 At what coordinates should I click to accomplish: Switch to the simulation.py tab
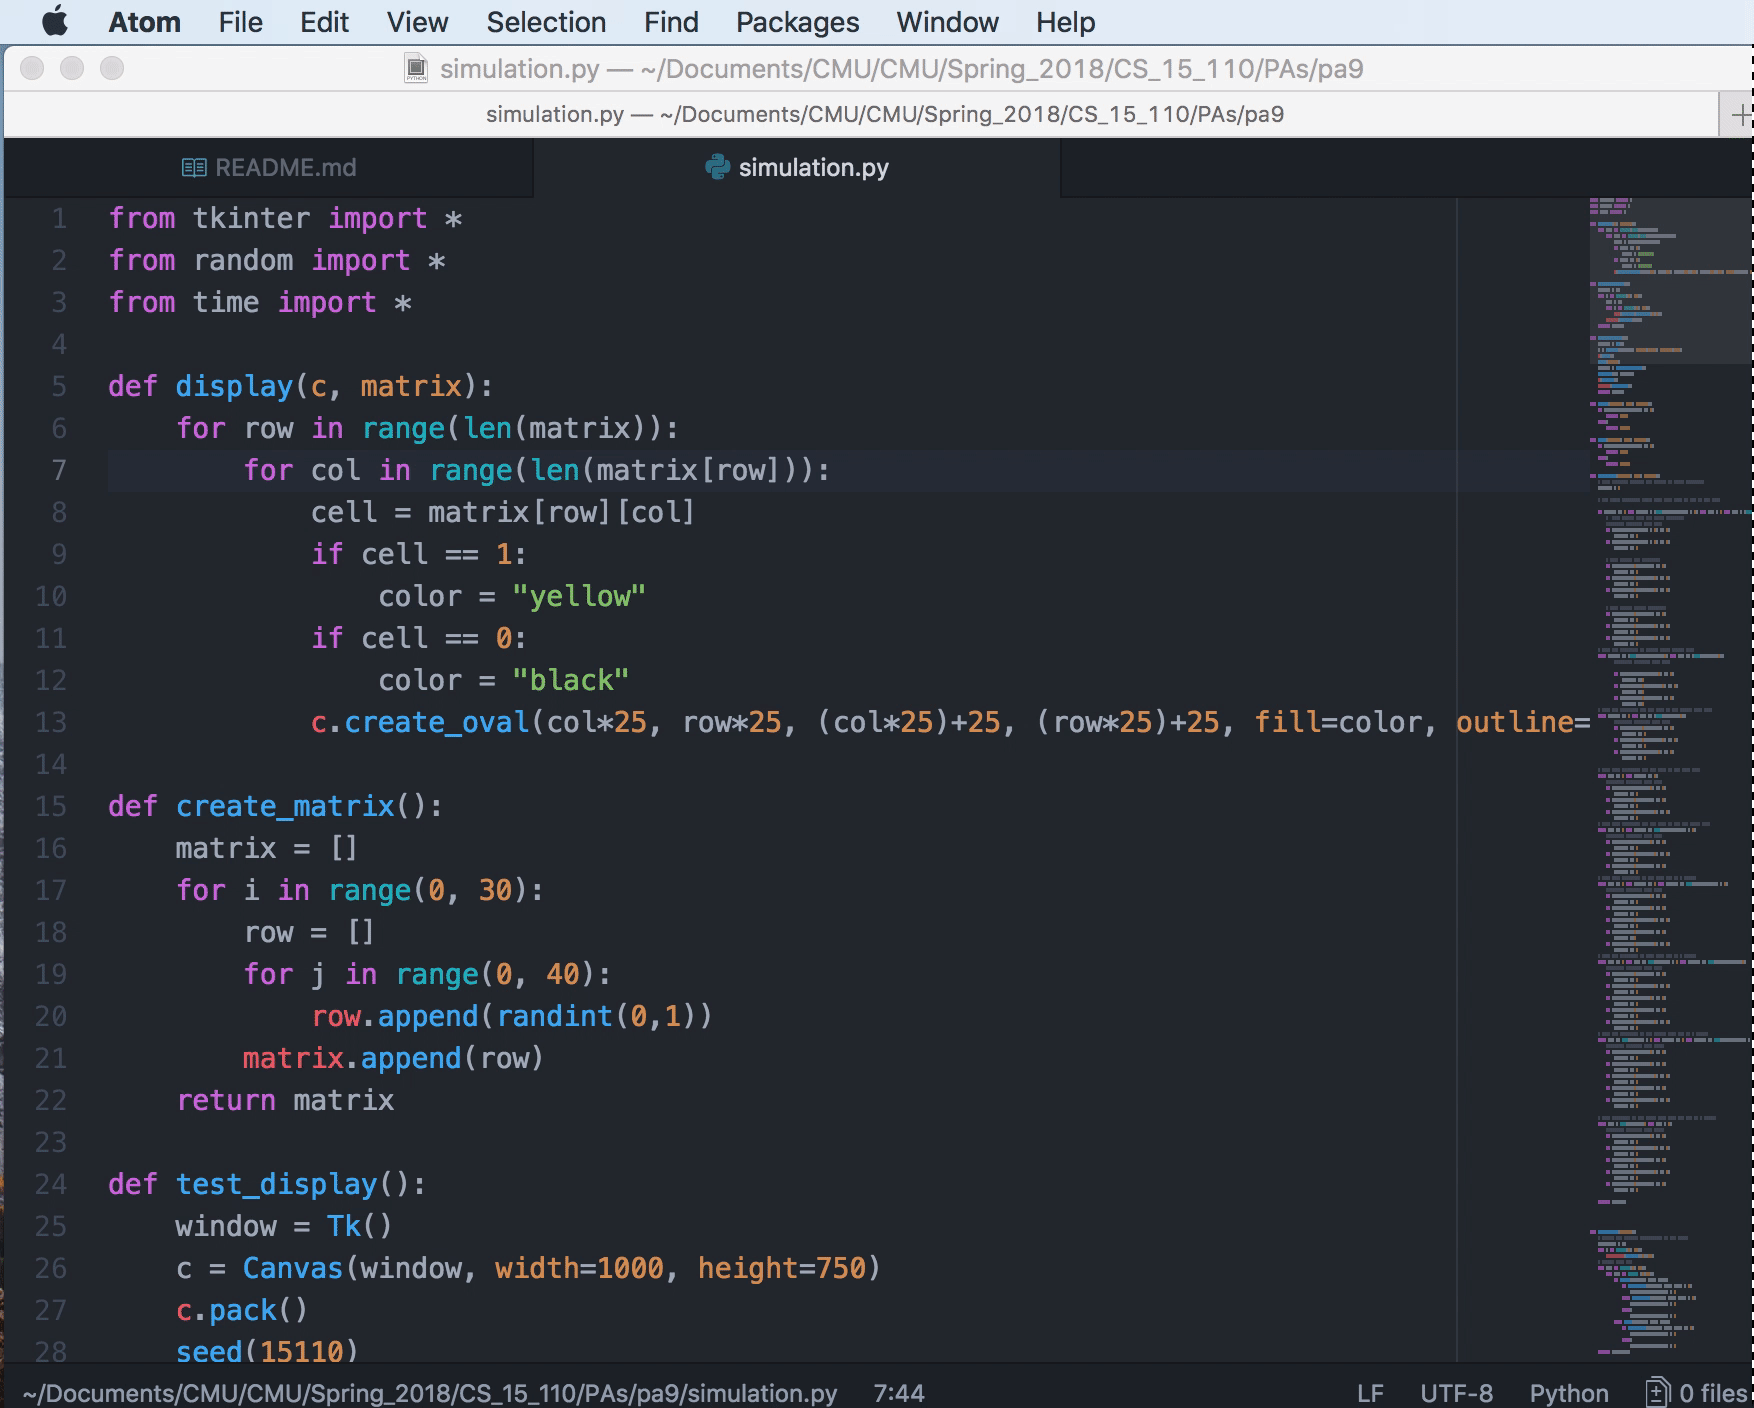point(796,167)
